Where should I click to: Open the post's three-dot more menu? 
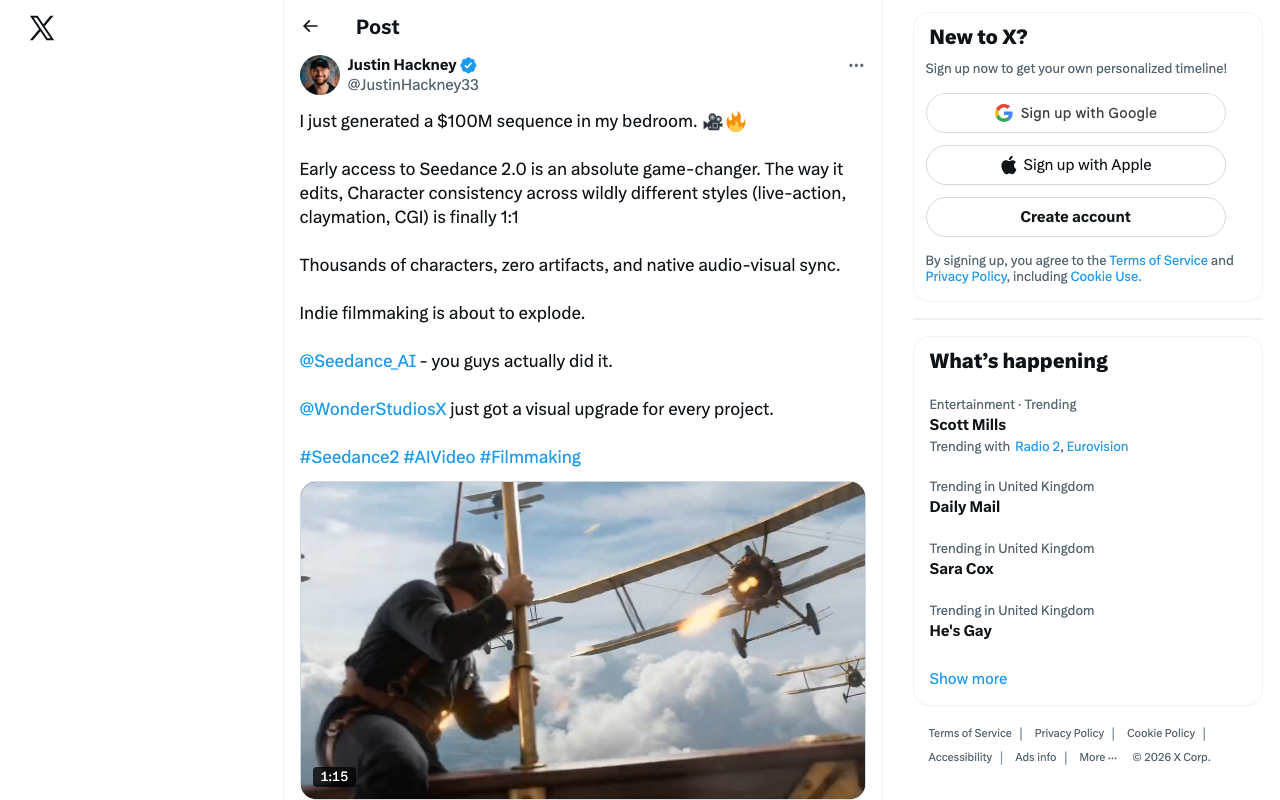(x=856, y=65)
